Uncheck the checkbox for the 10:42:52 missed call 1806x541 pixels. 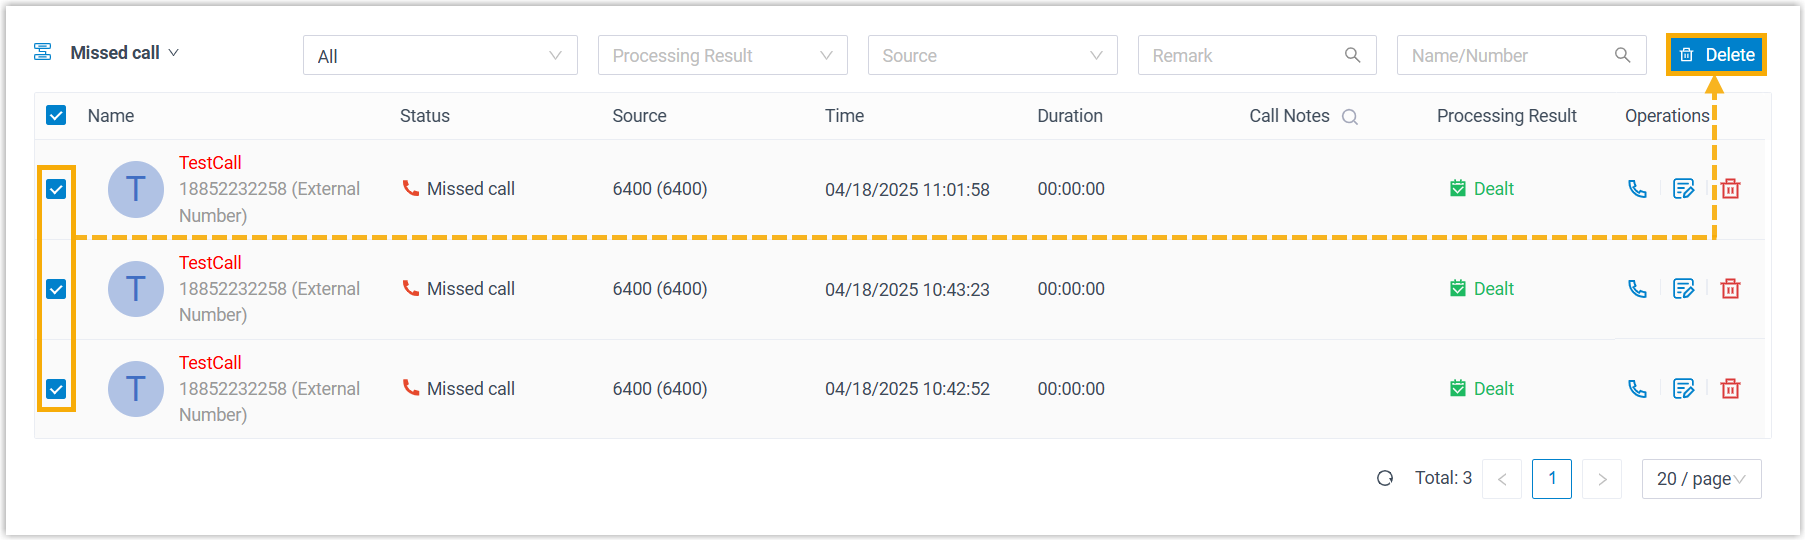pyautogui.click(x=56, y=389)
